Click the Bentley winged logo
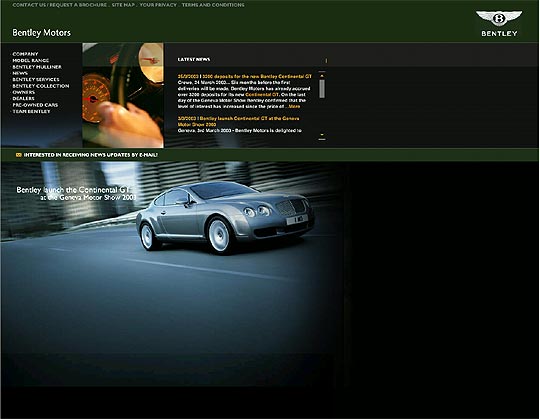 pyautogui.click(x=499, y=23)
